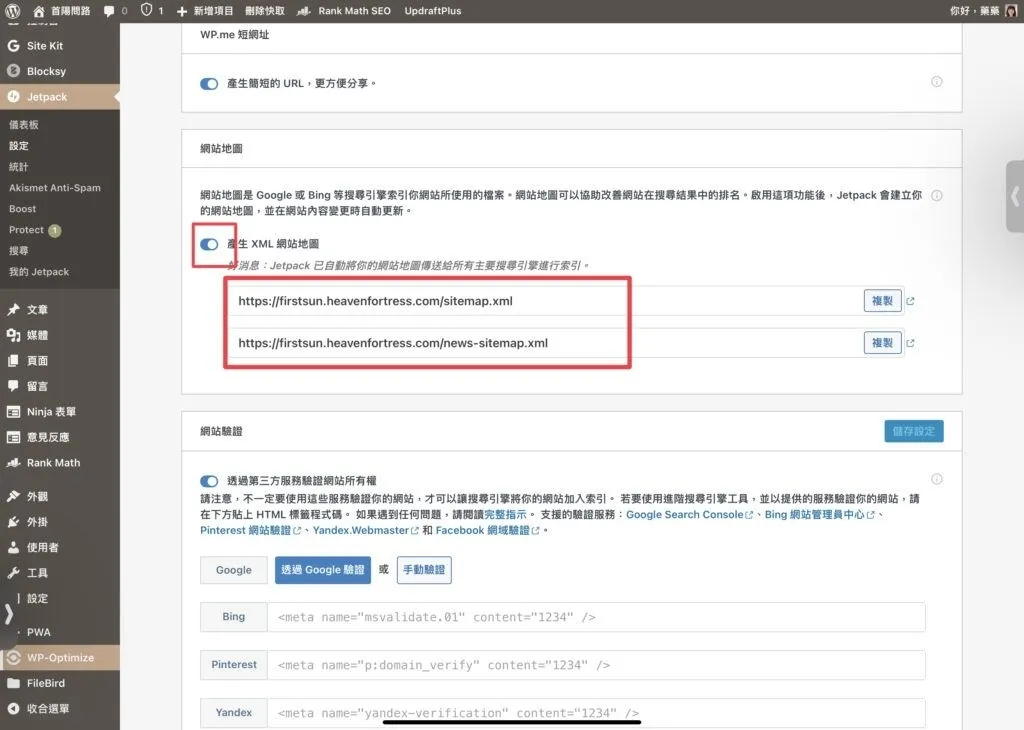Toggle 產生 XML 網站地圖 switch
The image size is (1024, 730).
[x=209, y=244]
